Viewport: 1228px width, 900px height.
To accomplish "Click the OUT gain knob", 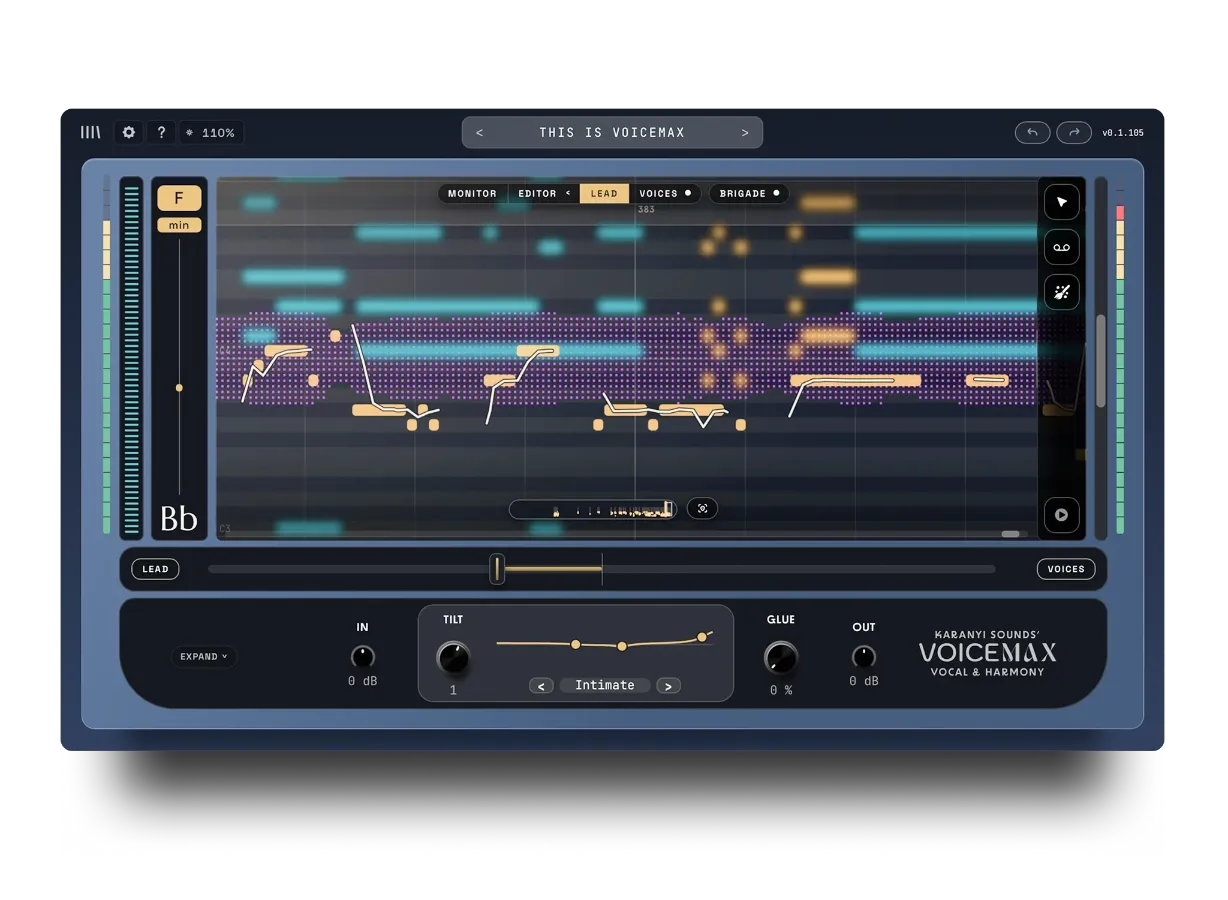I will point(864,657).
